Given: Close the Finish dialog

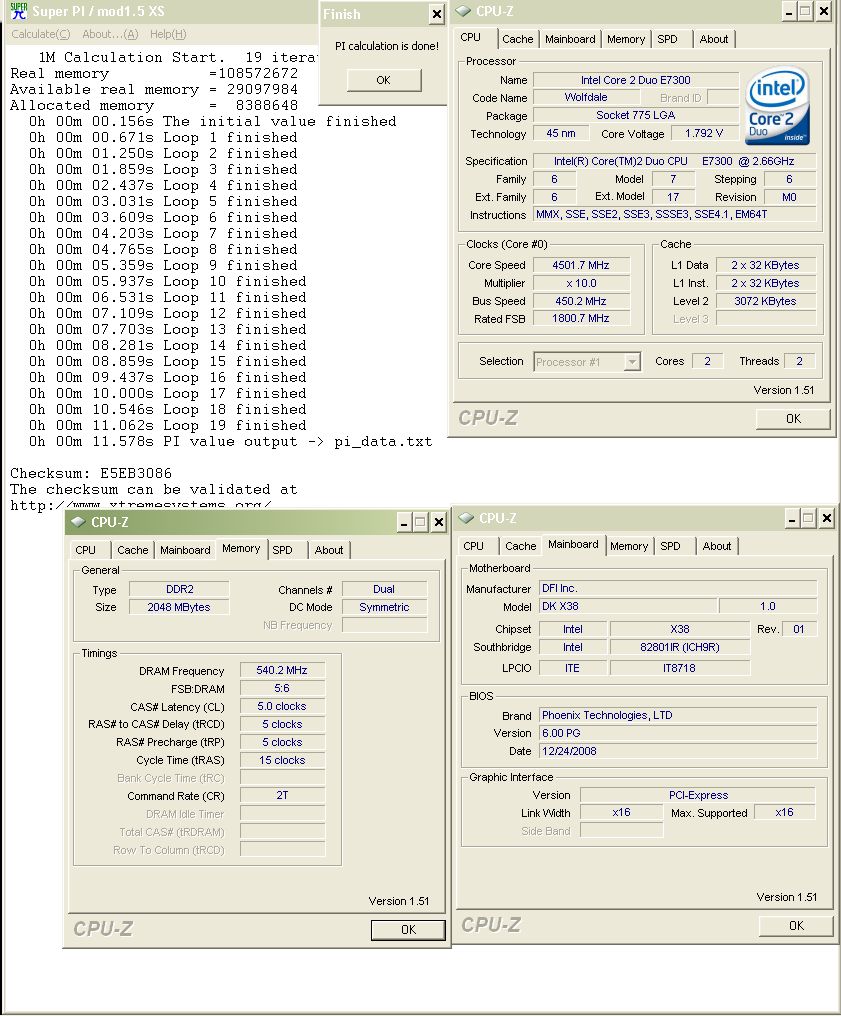Looking at the screenshot, I should point(437,14).
